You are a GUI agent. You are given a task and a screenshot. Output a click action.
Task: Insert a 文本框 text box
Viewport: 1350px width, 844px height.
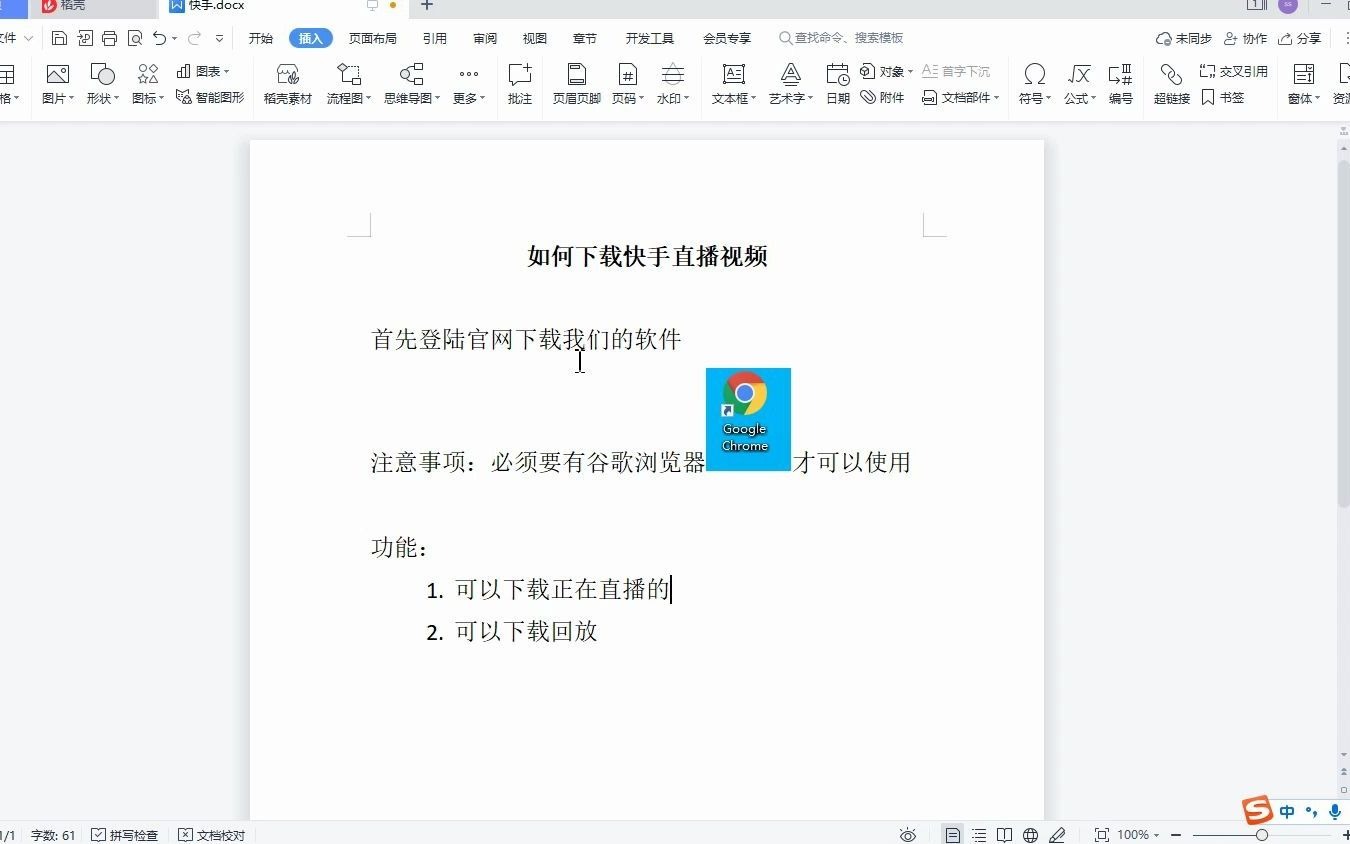[x=734, y=85]
